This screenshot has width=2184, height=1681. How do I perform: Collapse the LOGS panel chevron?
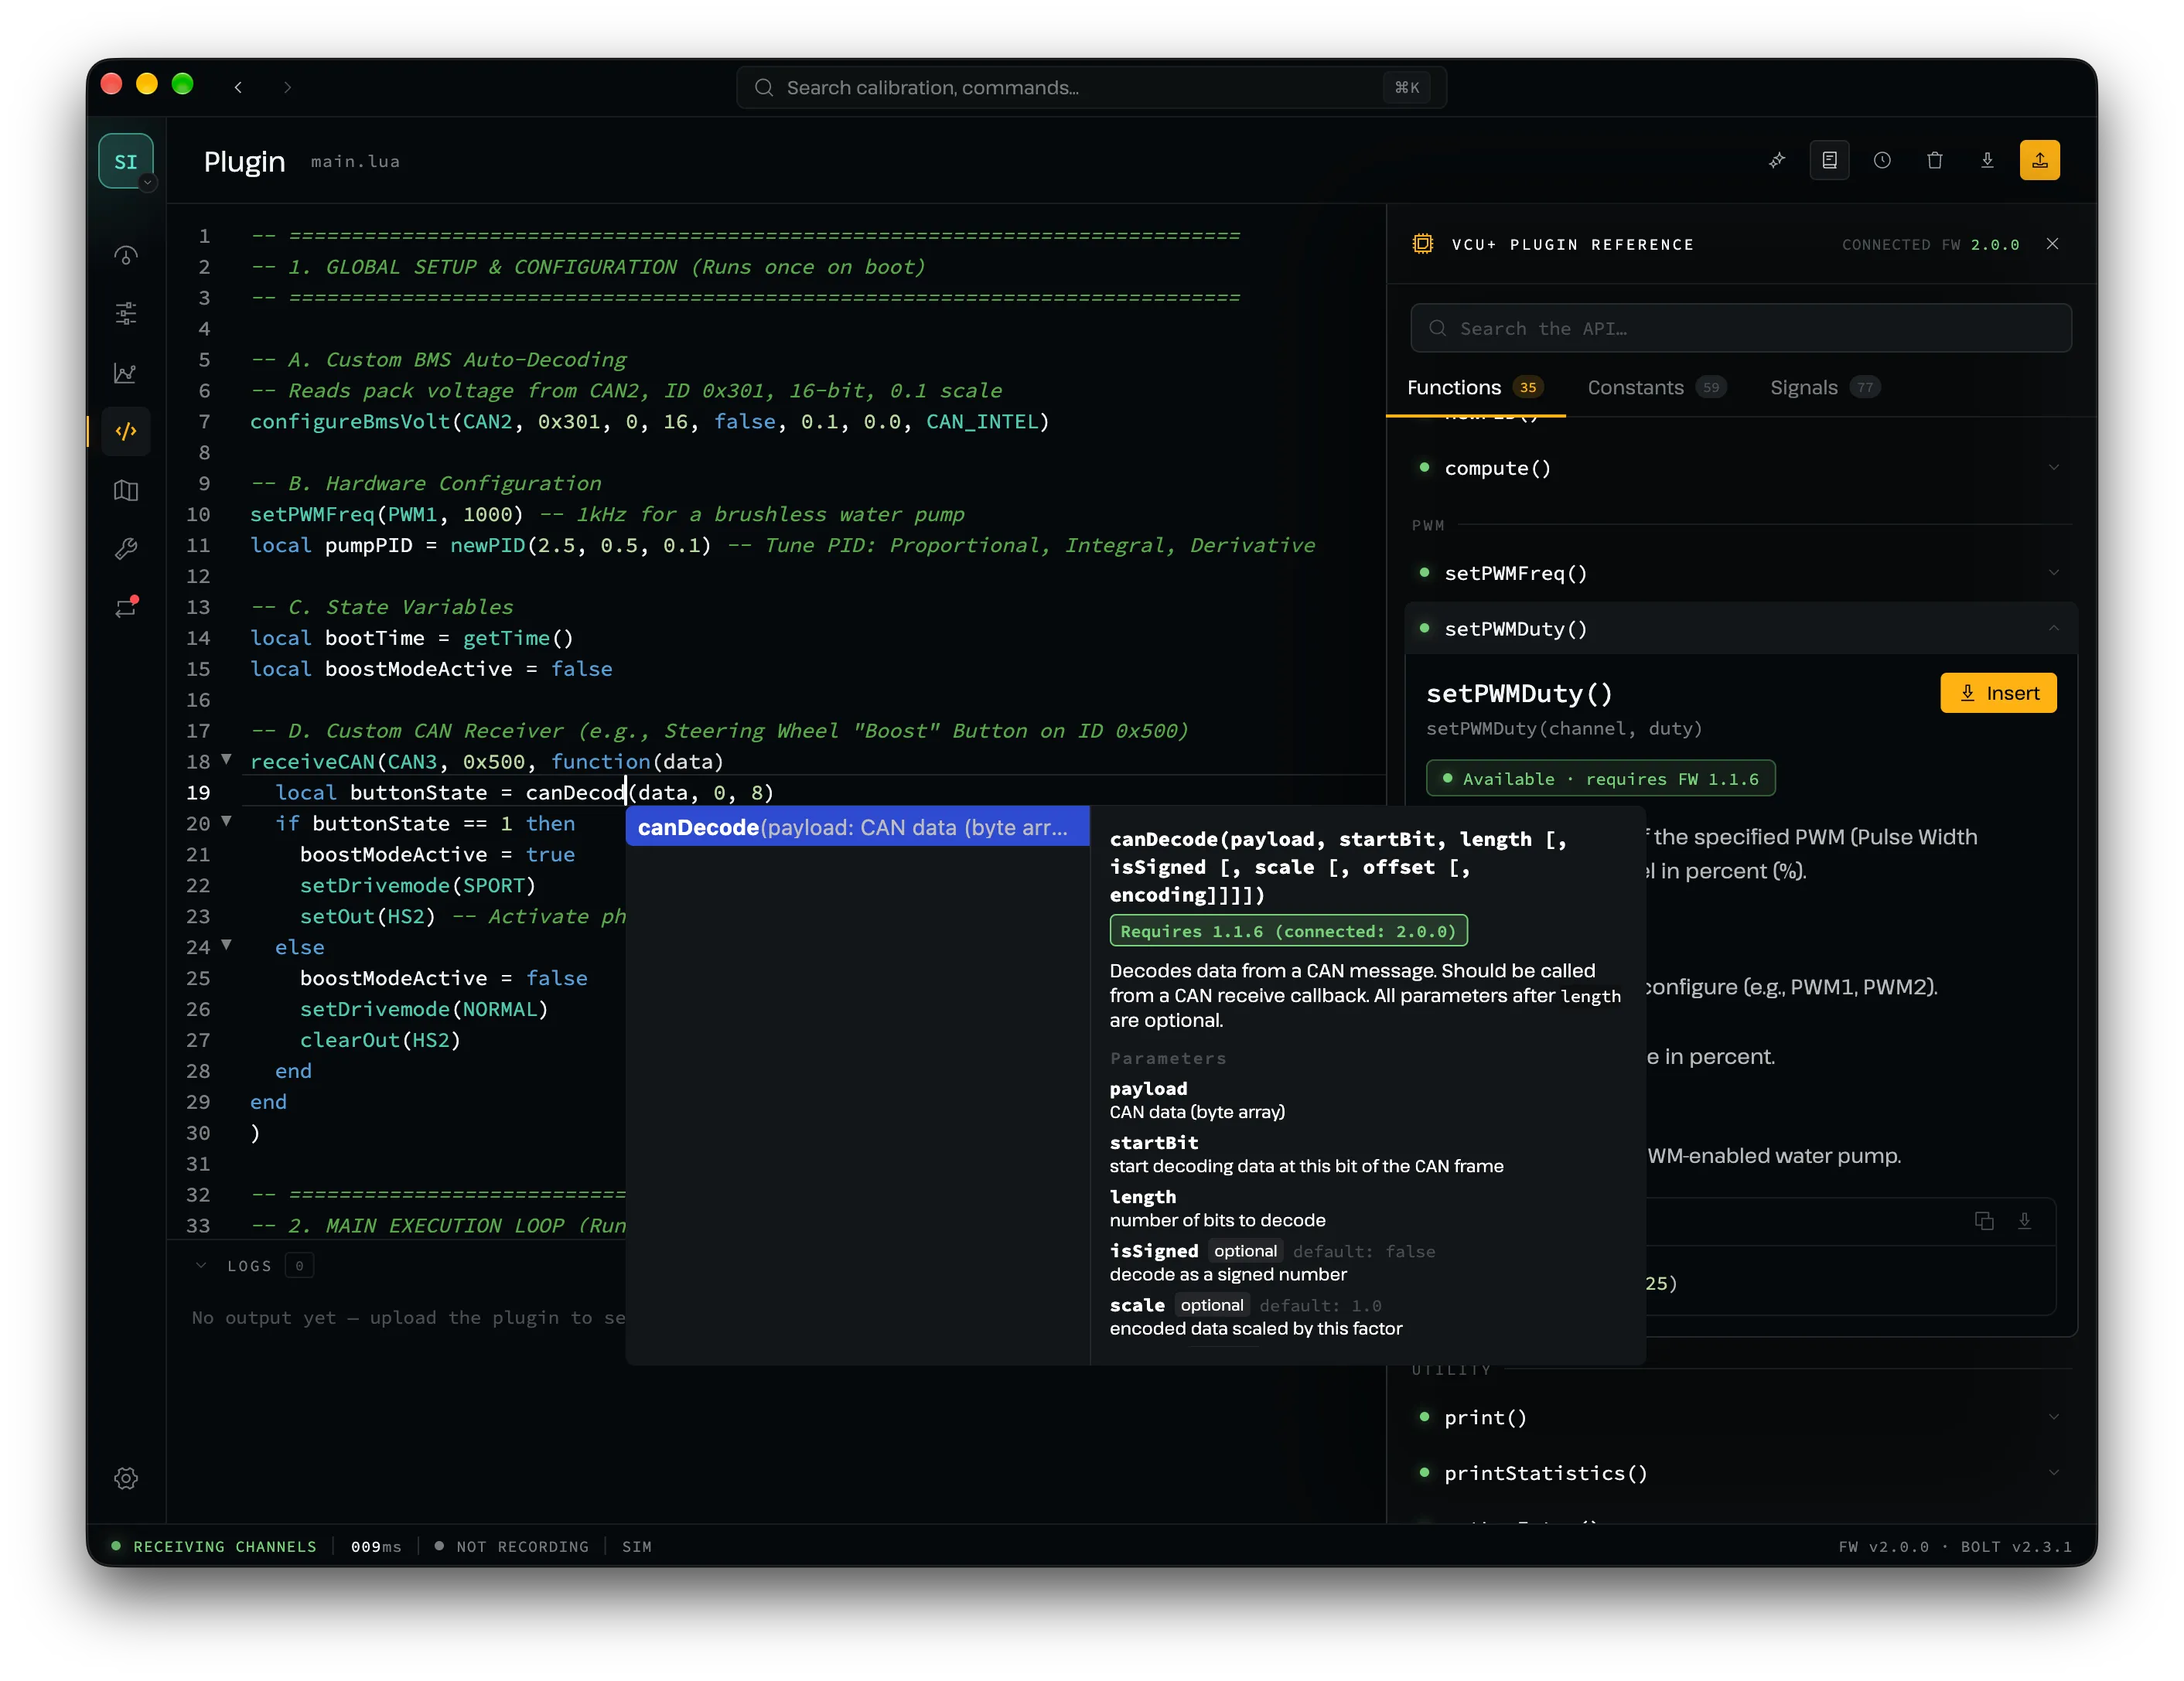[201, 1265]
